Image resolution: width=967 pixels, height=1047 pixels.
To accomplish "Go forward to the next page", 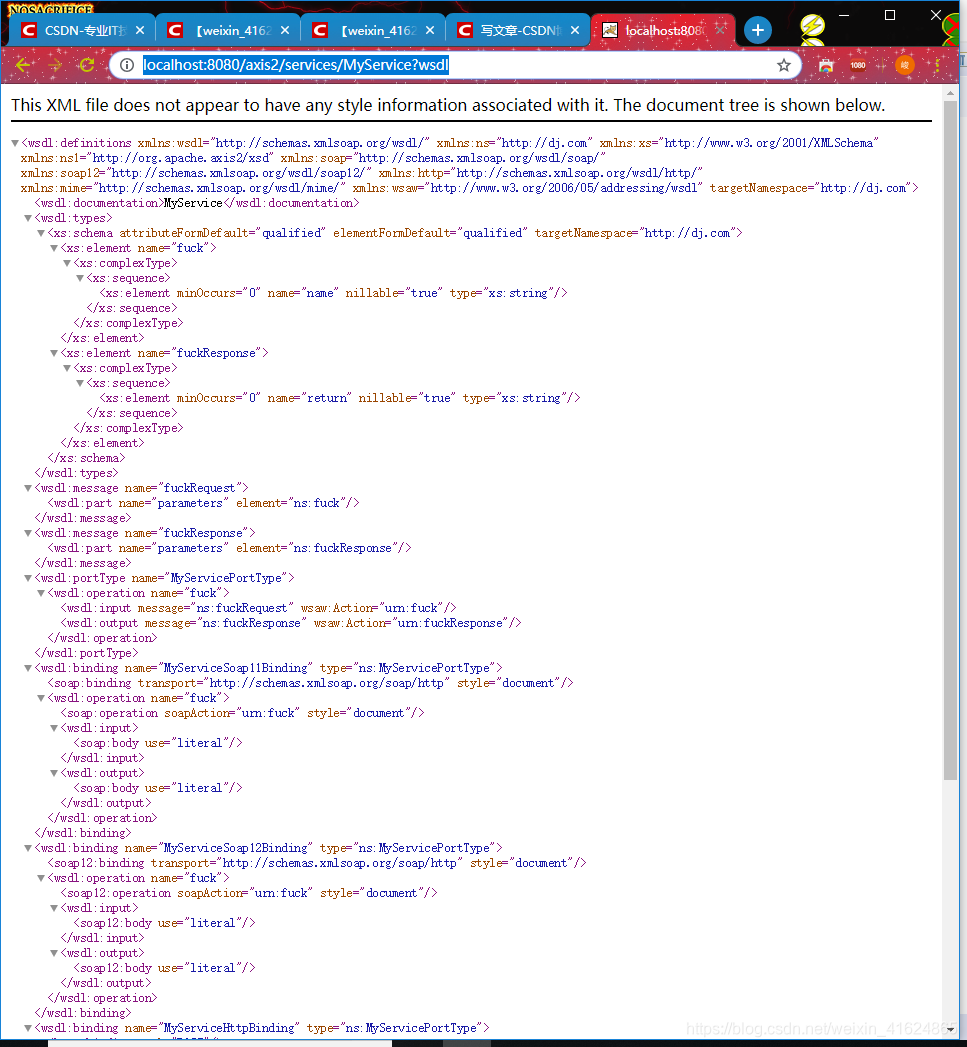I will click(x=55, y=65).
